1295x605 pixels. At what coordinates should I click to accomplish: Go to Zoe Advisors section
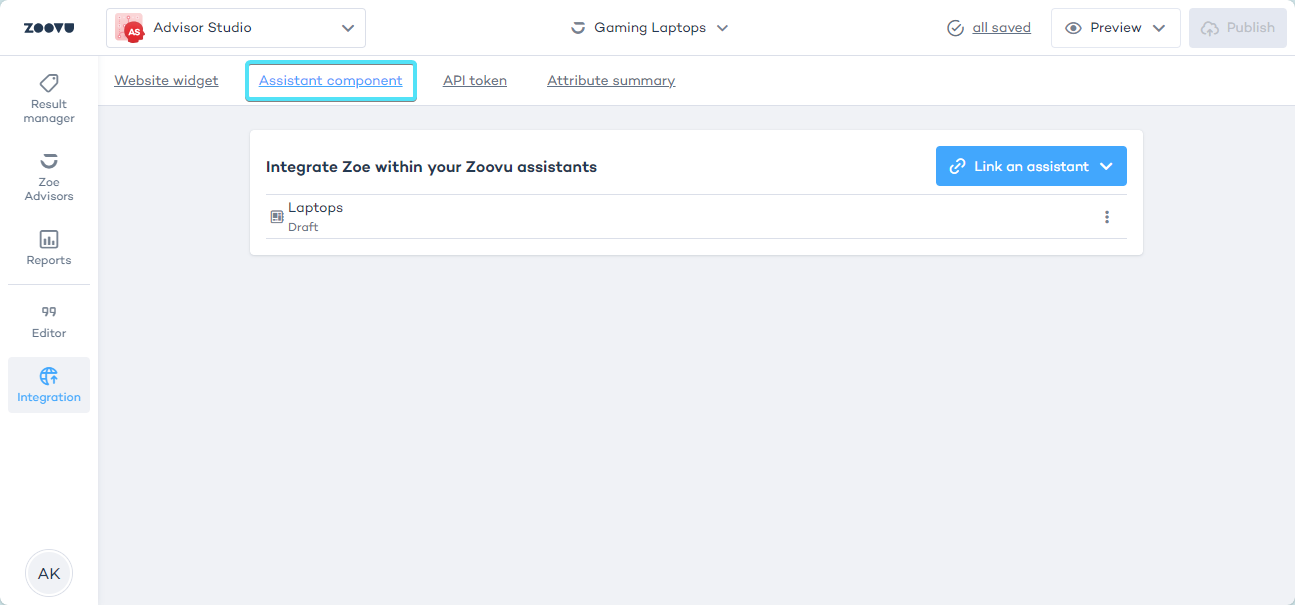tap(49, 175)
